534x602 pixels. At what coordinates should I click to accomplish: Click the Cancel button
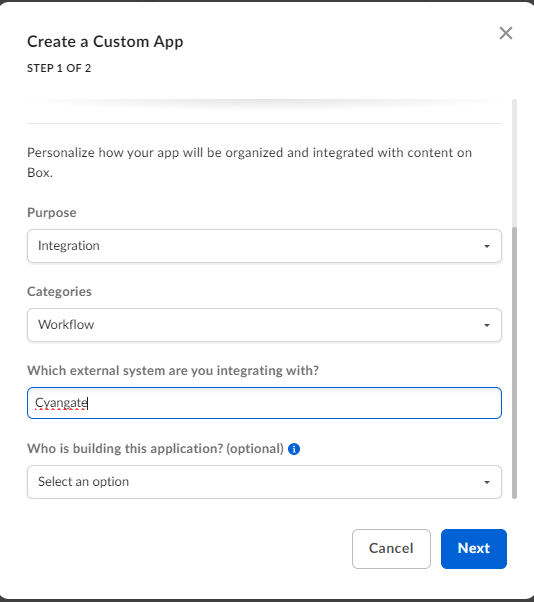pyautogui.click(x=391, y=549)
